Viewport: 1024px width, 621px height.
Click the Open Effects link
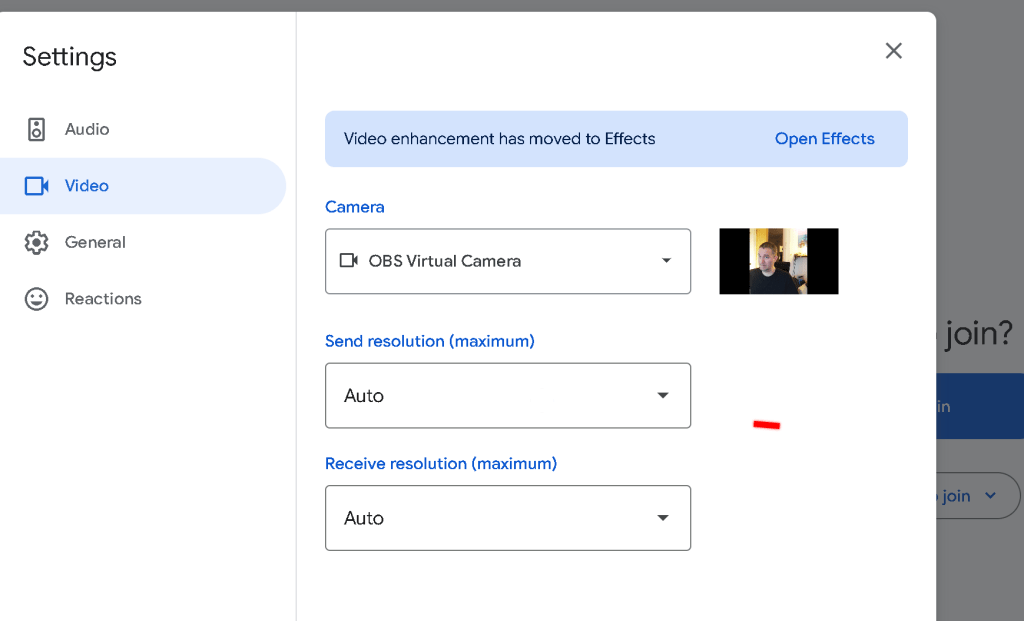tap(824, 138)
